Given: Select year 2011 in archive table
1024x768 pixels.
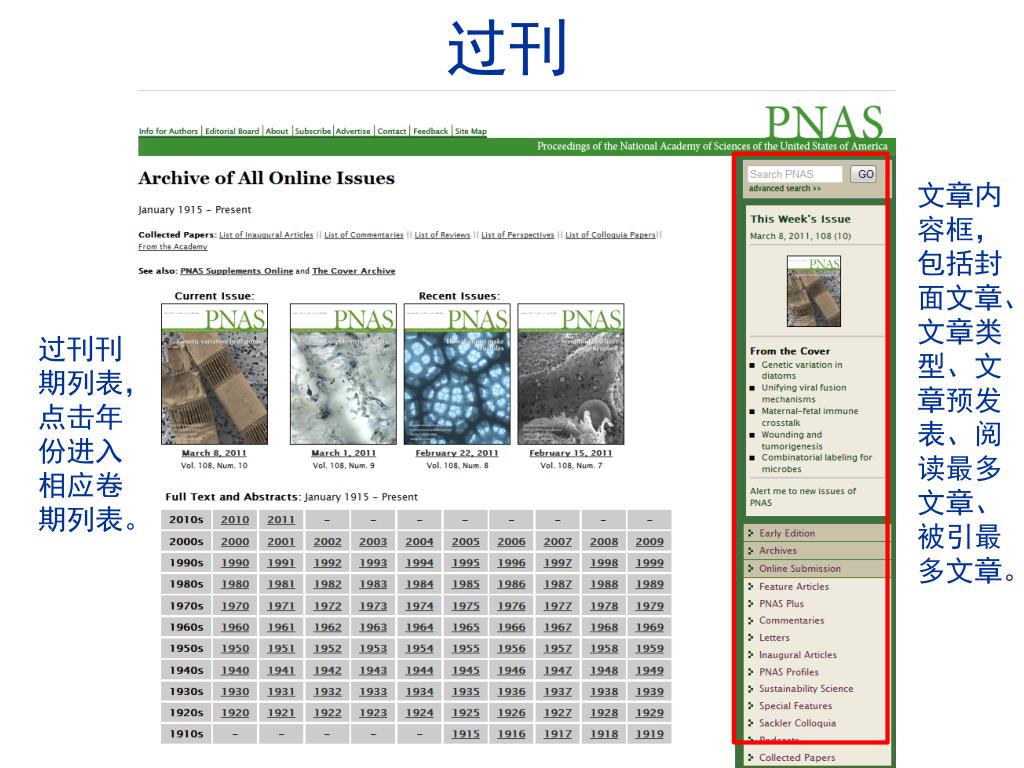Looking at the screenshot, I should [281, 520].
